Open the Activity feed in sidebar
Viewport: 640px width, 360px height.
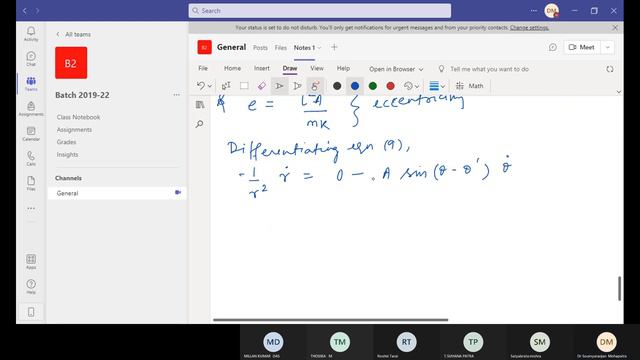[31, 34]
